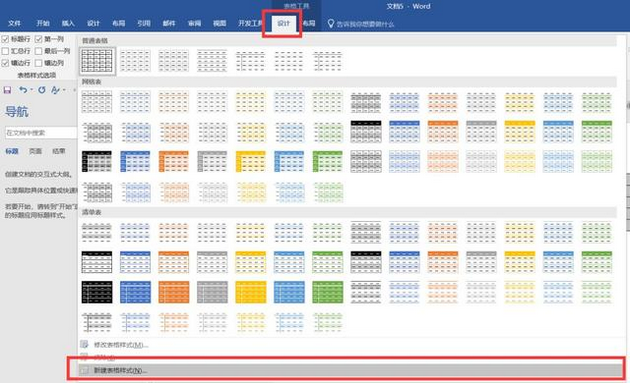The width and height of the screenshot is (633, 384).
Task: Click the 导航 navigation pane title
Action: pyautogui.click(x=17, y=111)
